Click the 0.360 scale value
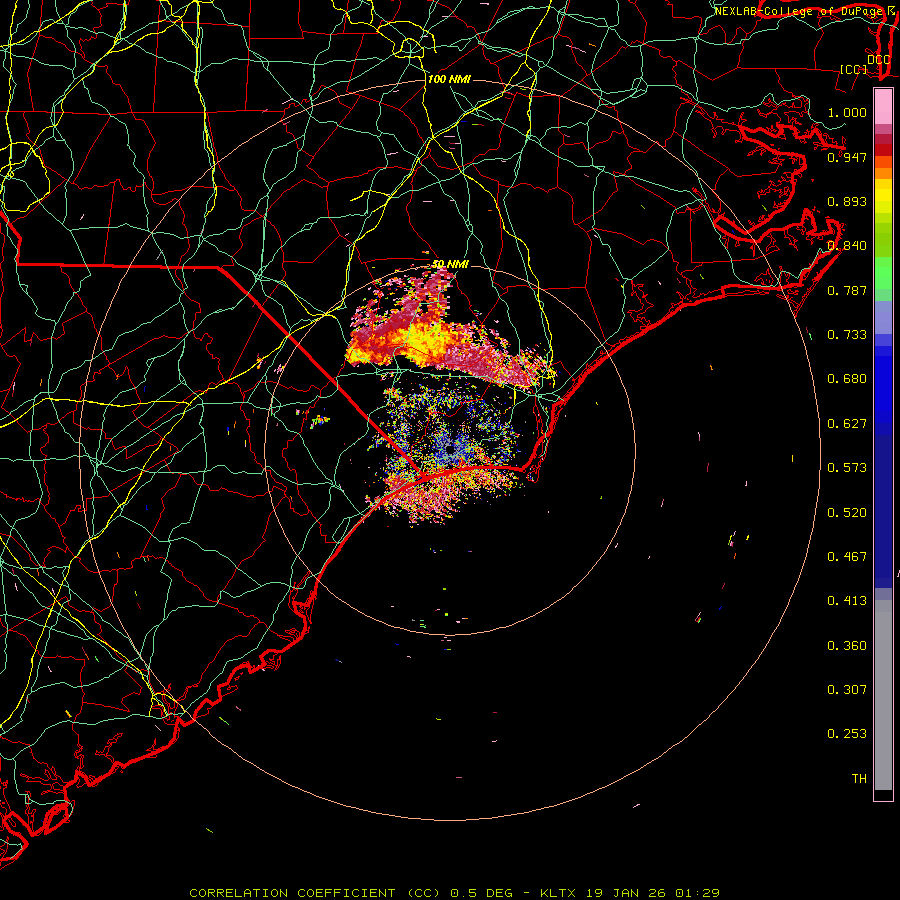Image resolution: width=900 pixels, height=900 pixels. pos(847,646)
